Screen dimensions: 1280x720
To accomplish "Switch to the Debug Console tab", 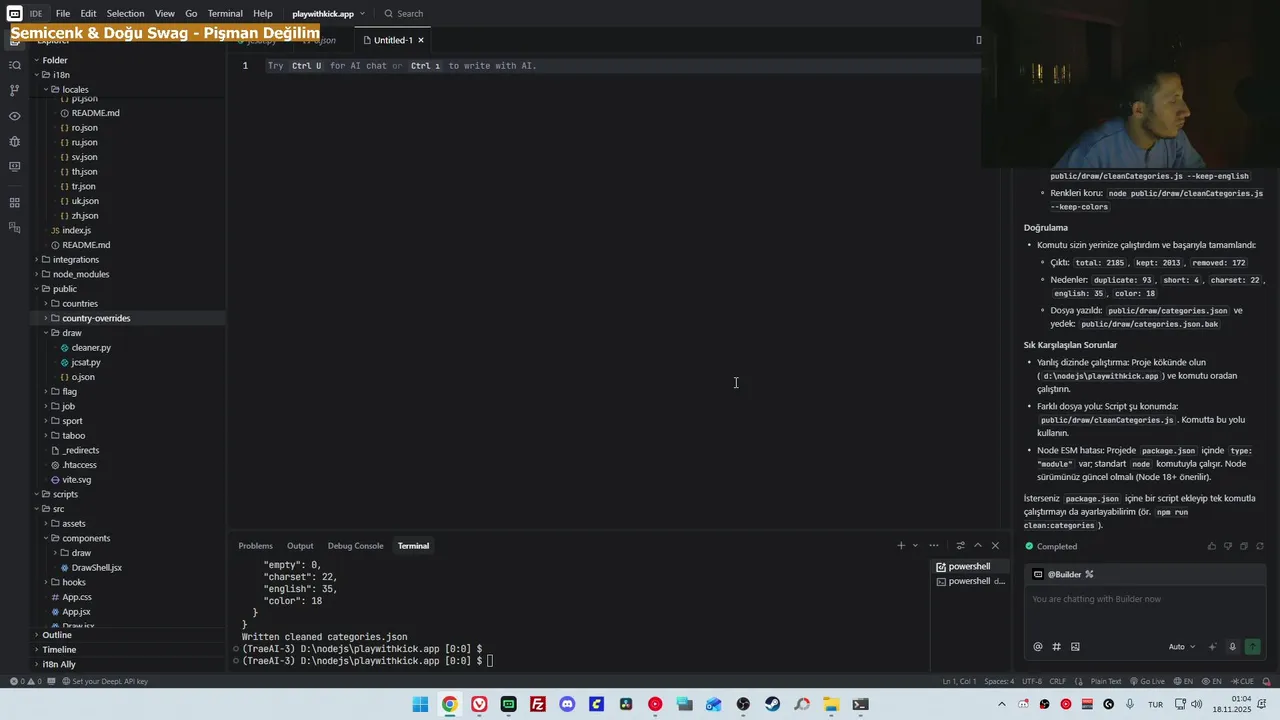I will [x=355, y=546].
